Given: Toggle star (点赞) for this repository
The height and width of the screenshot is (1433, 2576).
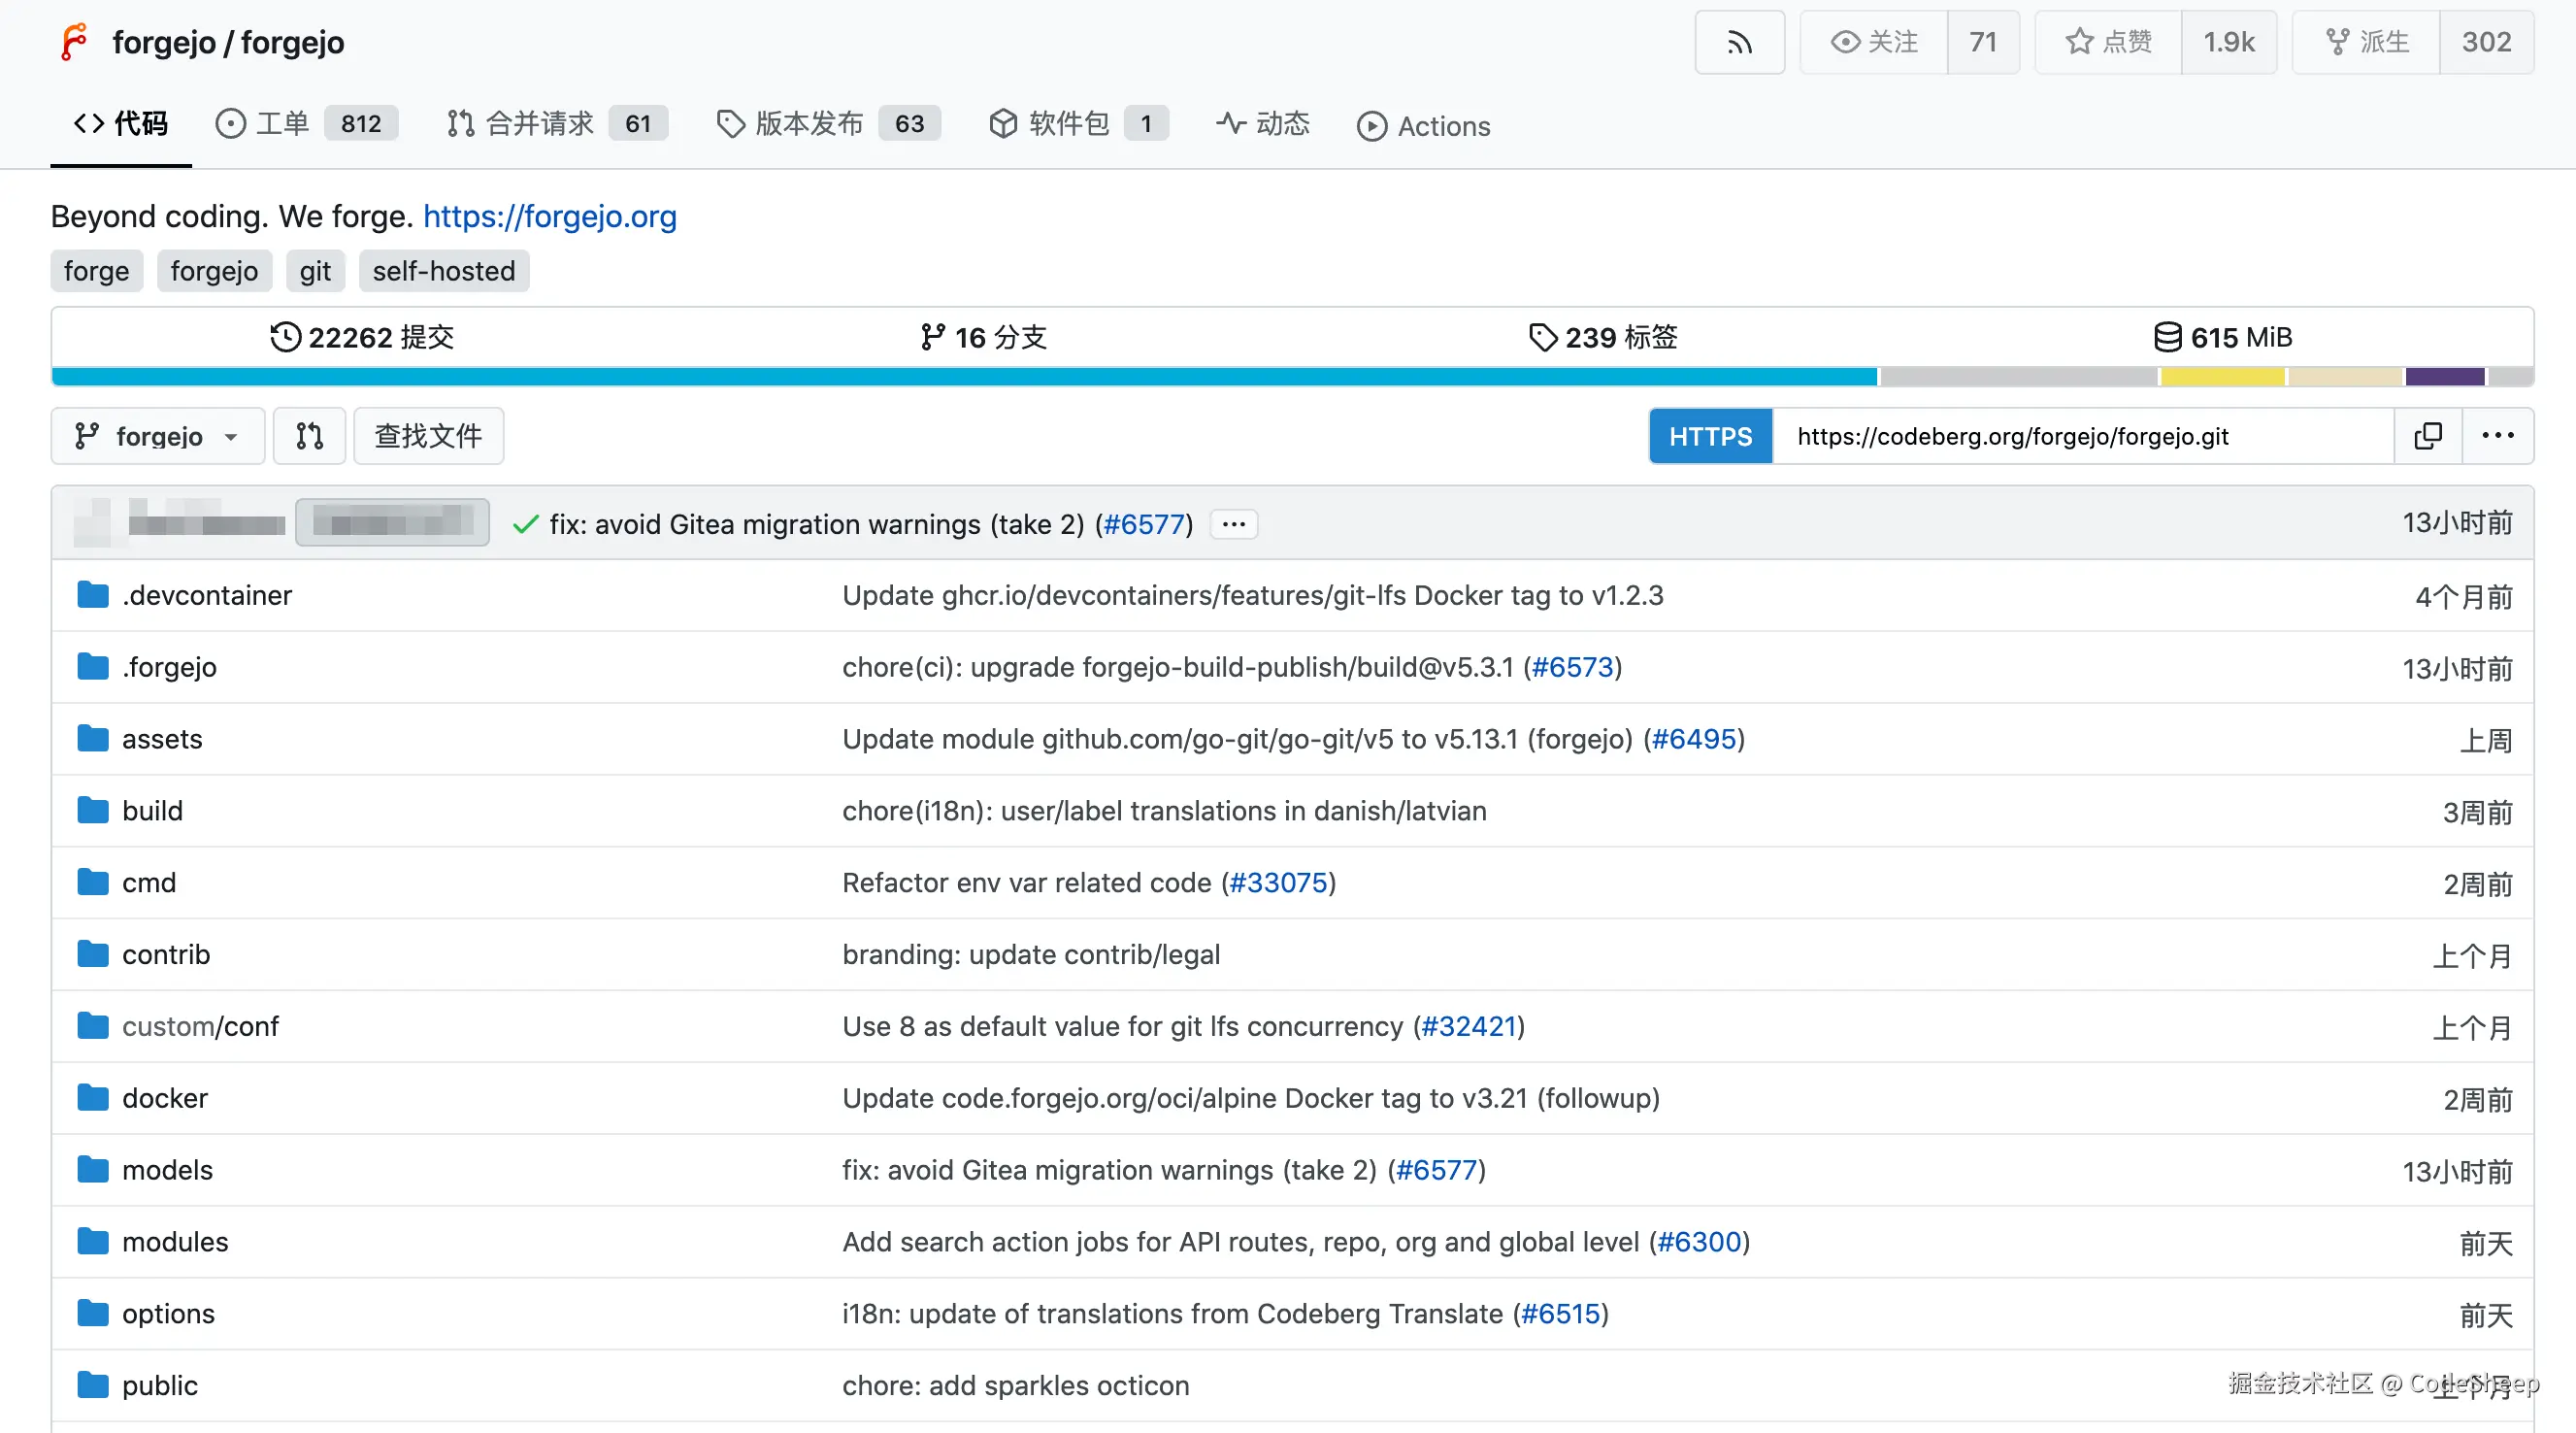Looking at the screenshot, I should click(2108, 42).
